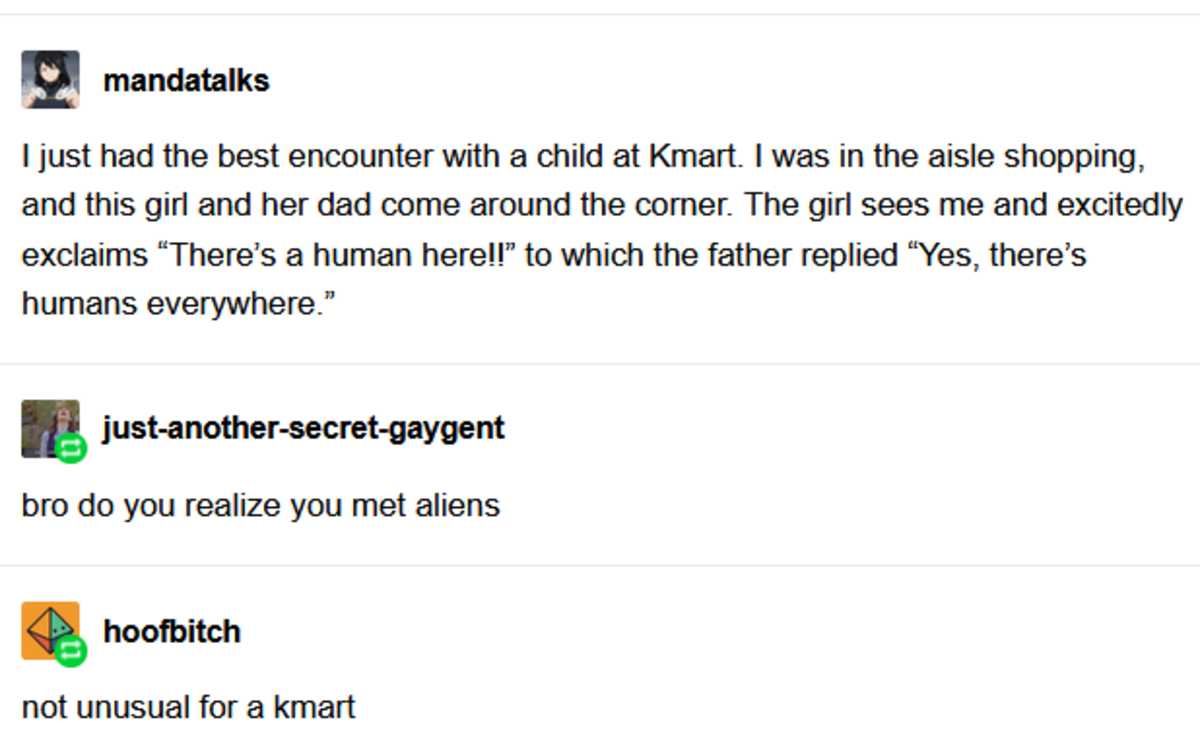Visit just-another-secret-gaygent's blog via username
This screenshot has height=753, width=1200.
click(303, 428)
